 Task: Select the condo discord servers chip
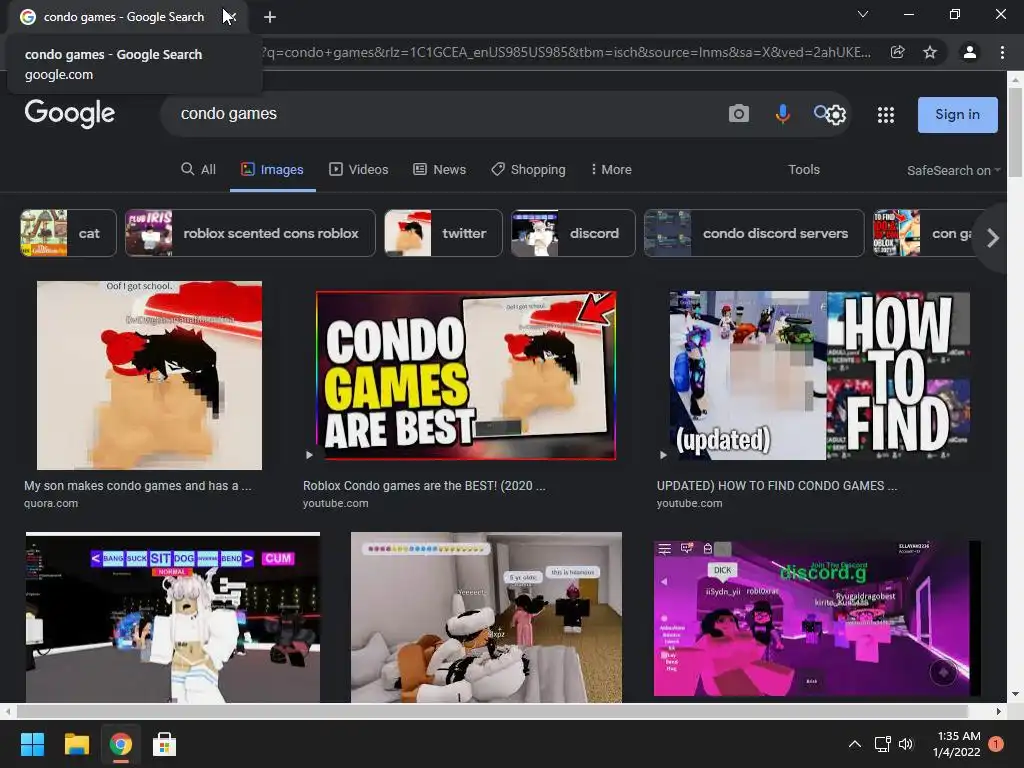coord(754,233)
